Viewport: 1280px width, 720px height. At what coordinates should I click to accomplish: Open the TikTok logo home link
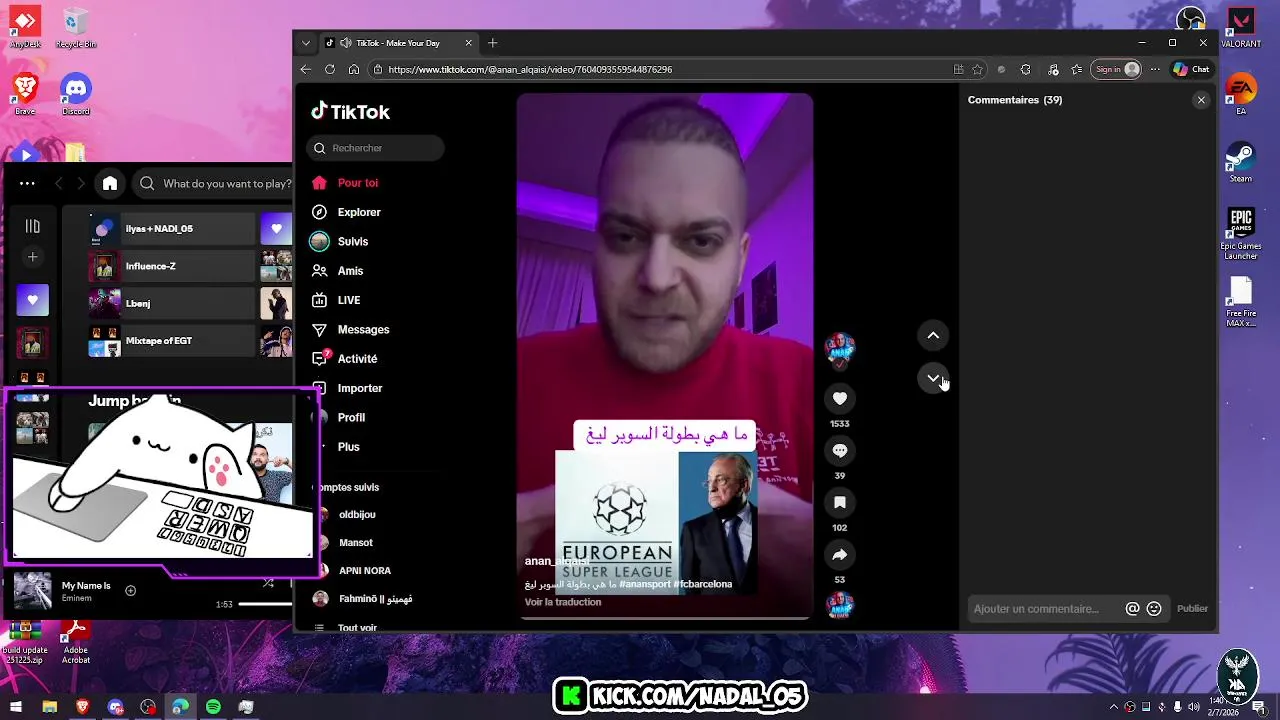(350, 111)
